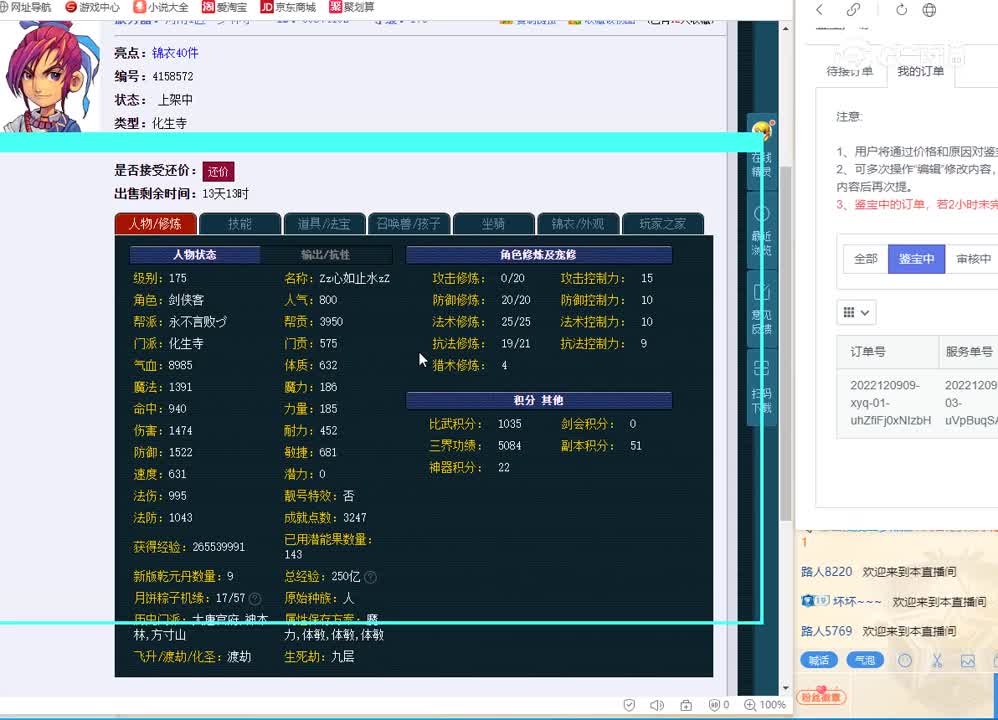Click username 坏坏~~~ in chat
The width and height of the screenshot is (998, 720).
(x=857, y=602)
